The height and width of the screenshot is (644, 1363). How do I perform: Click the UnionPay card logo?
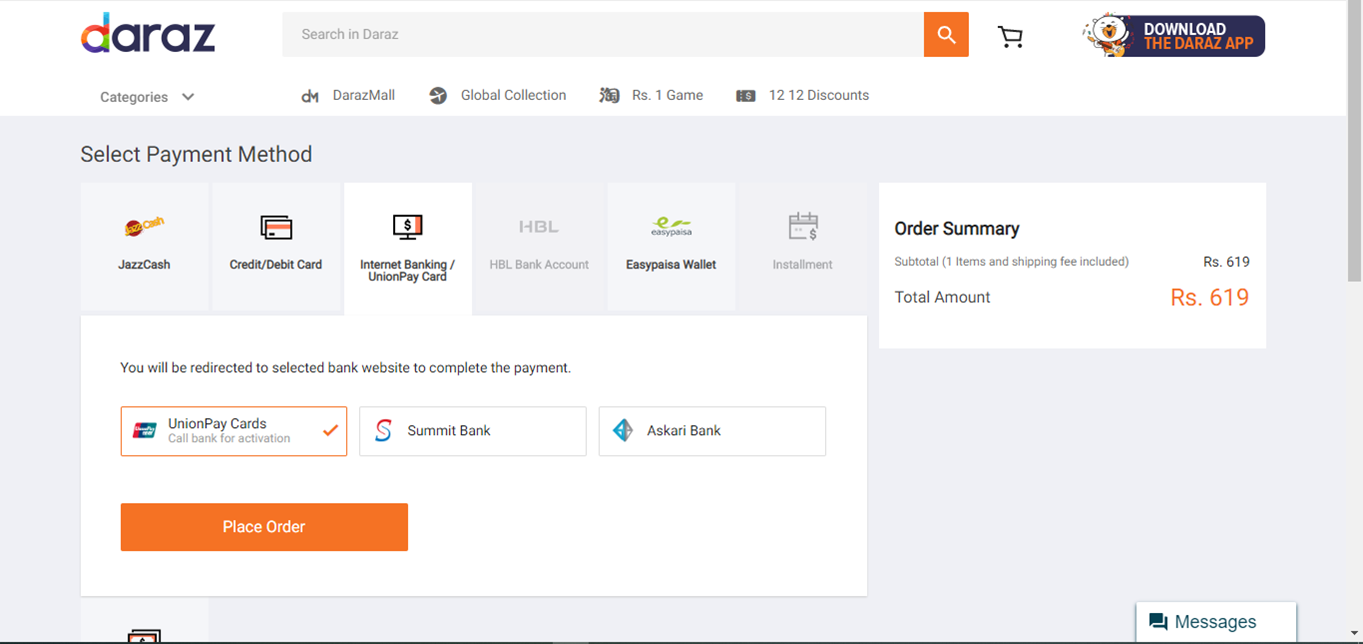point(145,431)
